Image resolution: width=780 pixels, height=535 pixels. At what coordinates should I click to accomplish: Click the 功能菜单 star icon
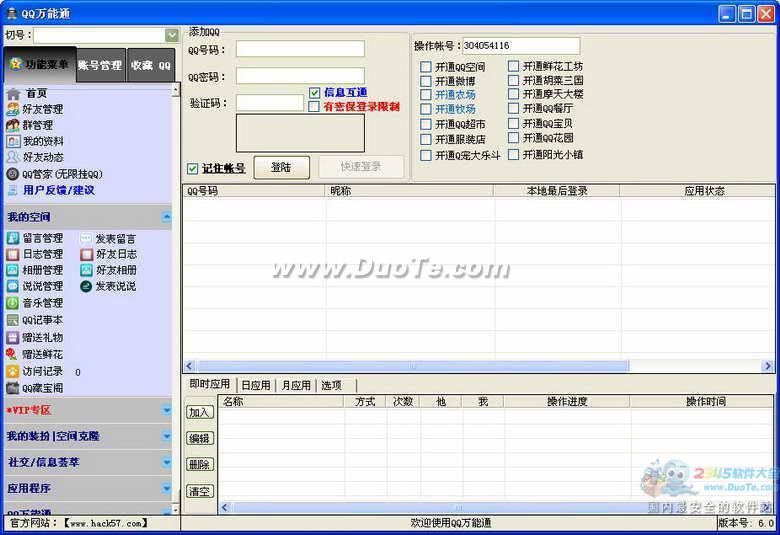[x=16, y=64]
